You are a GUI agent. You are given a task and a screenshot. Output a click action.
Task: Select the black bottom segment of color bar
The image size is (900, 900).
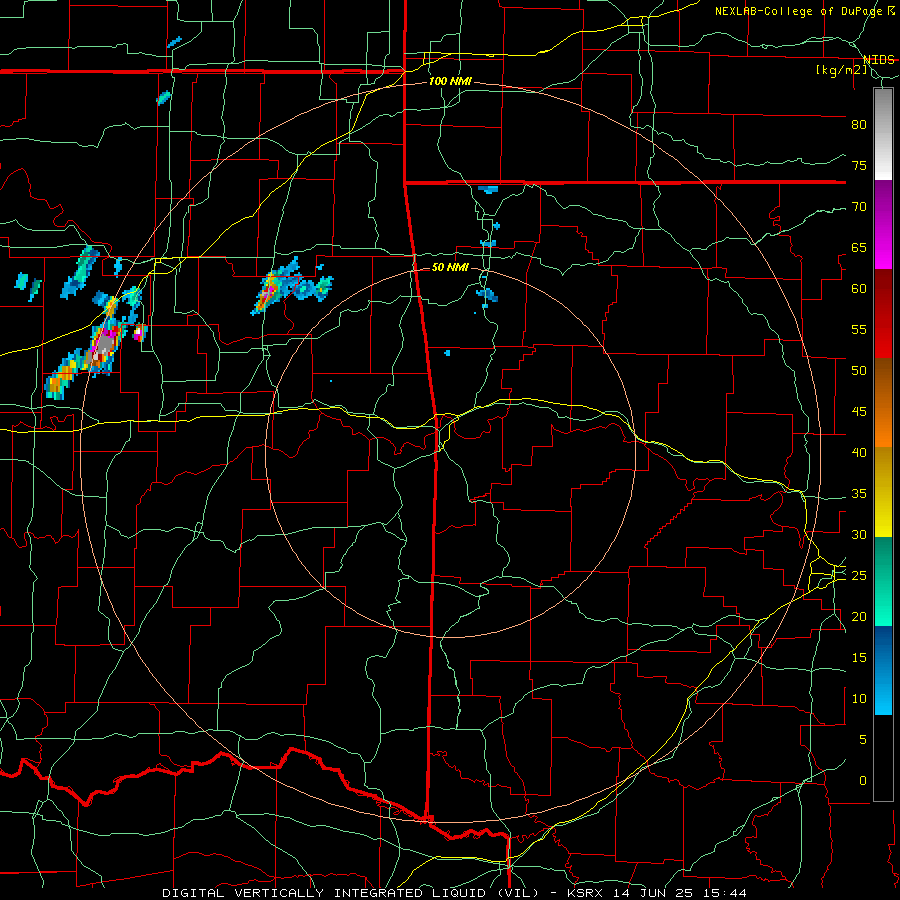[883, 758]
